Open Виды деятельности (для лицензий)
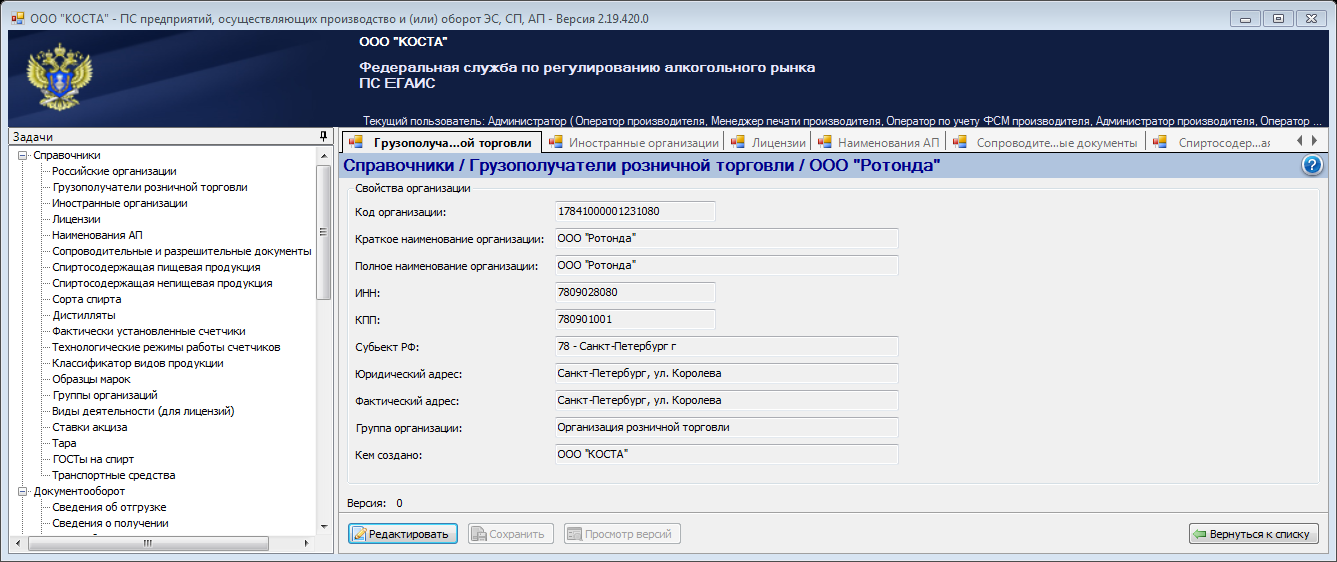This screenshot has width=1337, height=562. point(143,412)
